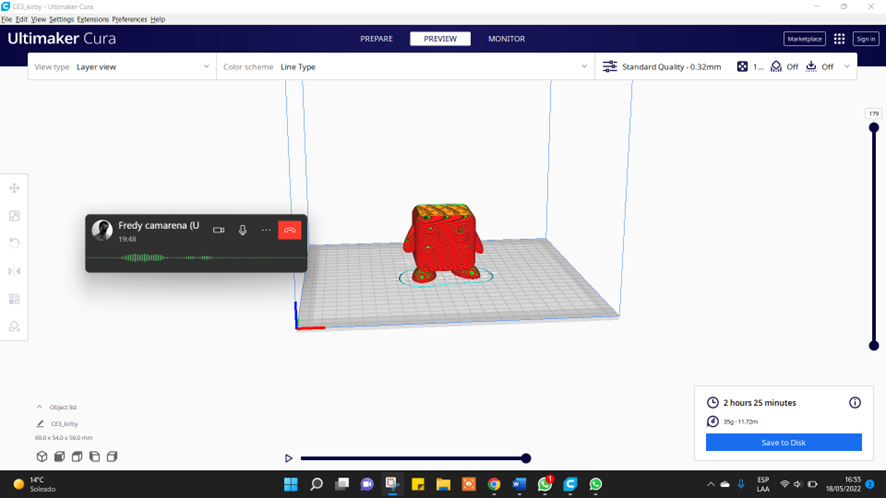Click the material usage spool icon
The width and height of the screenshot is (886, 498).
[713, 421]
